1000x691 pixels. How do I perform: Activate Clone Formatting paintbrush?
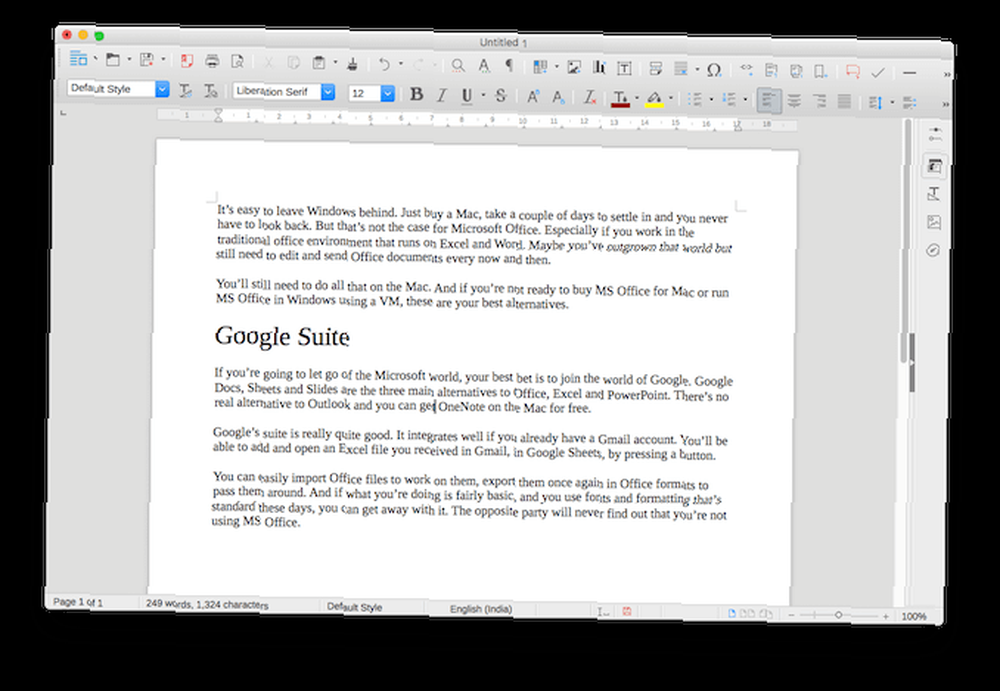(352, 64)
